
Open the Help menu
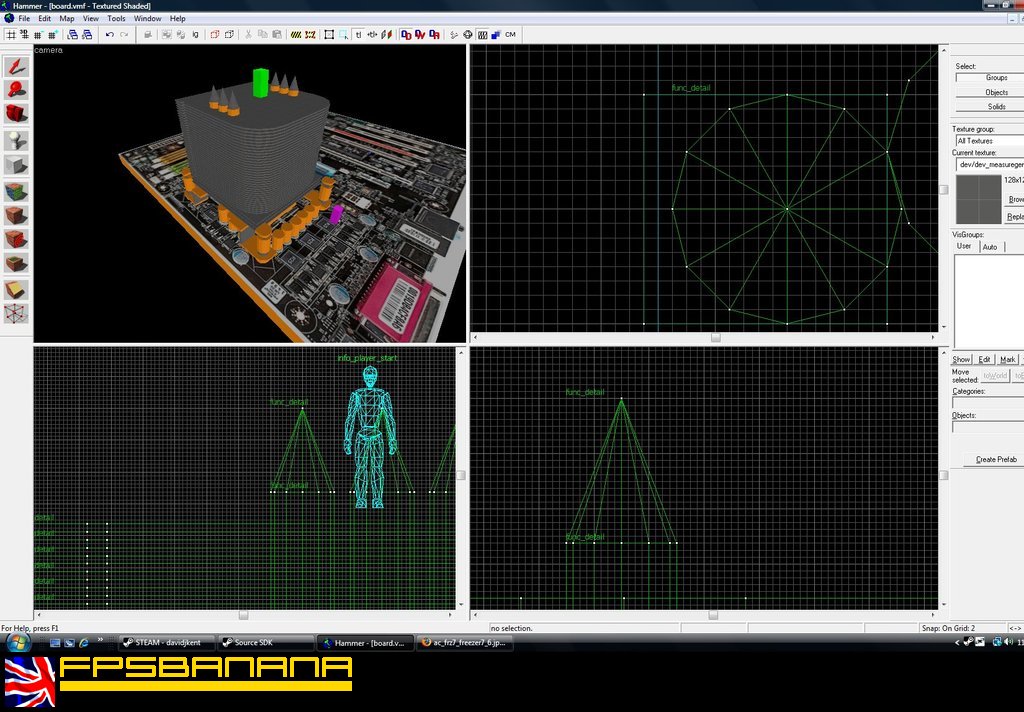click(x=178, y=18)
